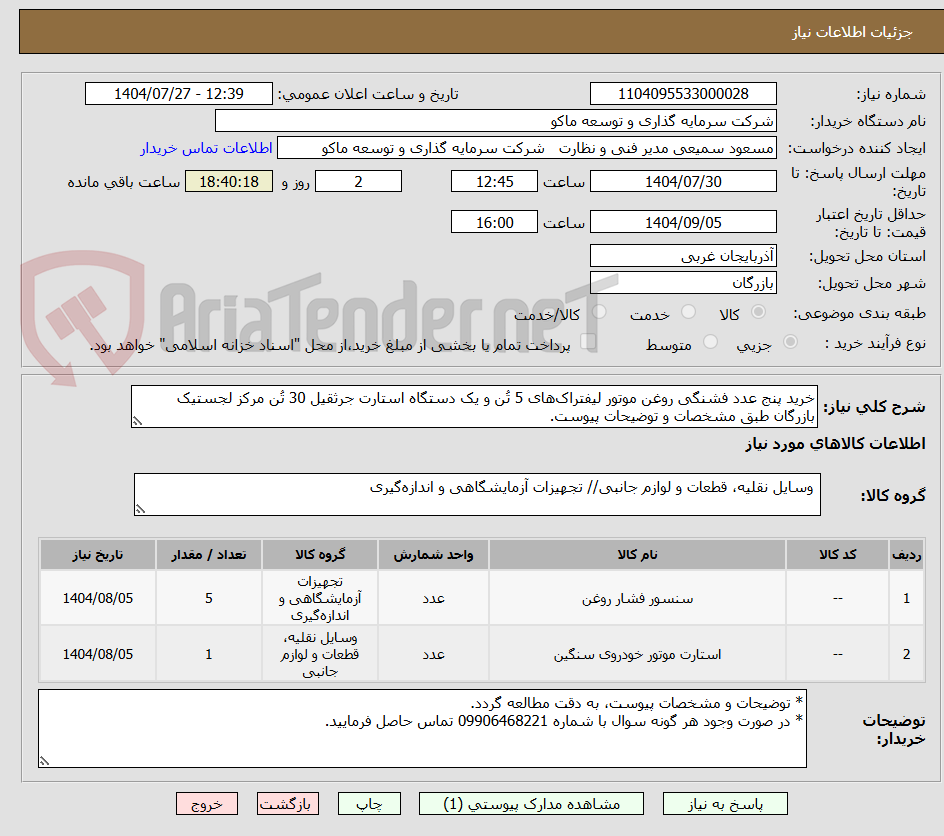Click the resize handle of گروه کالا box
This screenshot has width=944, height=836.
(140, 509)
